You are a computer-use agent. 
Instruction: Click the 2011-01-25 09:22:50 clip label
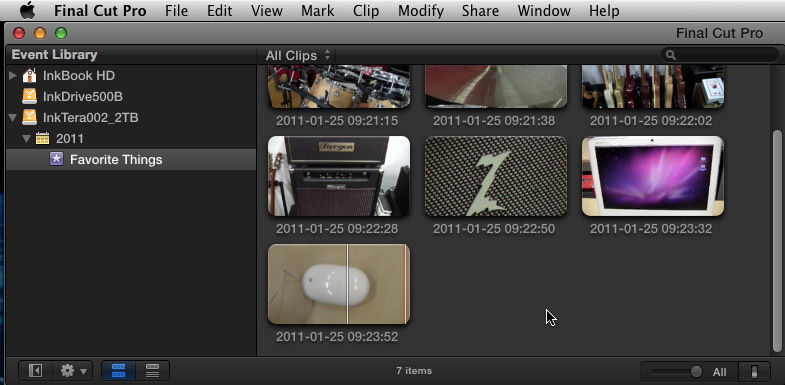coord(494,229)
